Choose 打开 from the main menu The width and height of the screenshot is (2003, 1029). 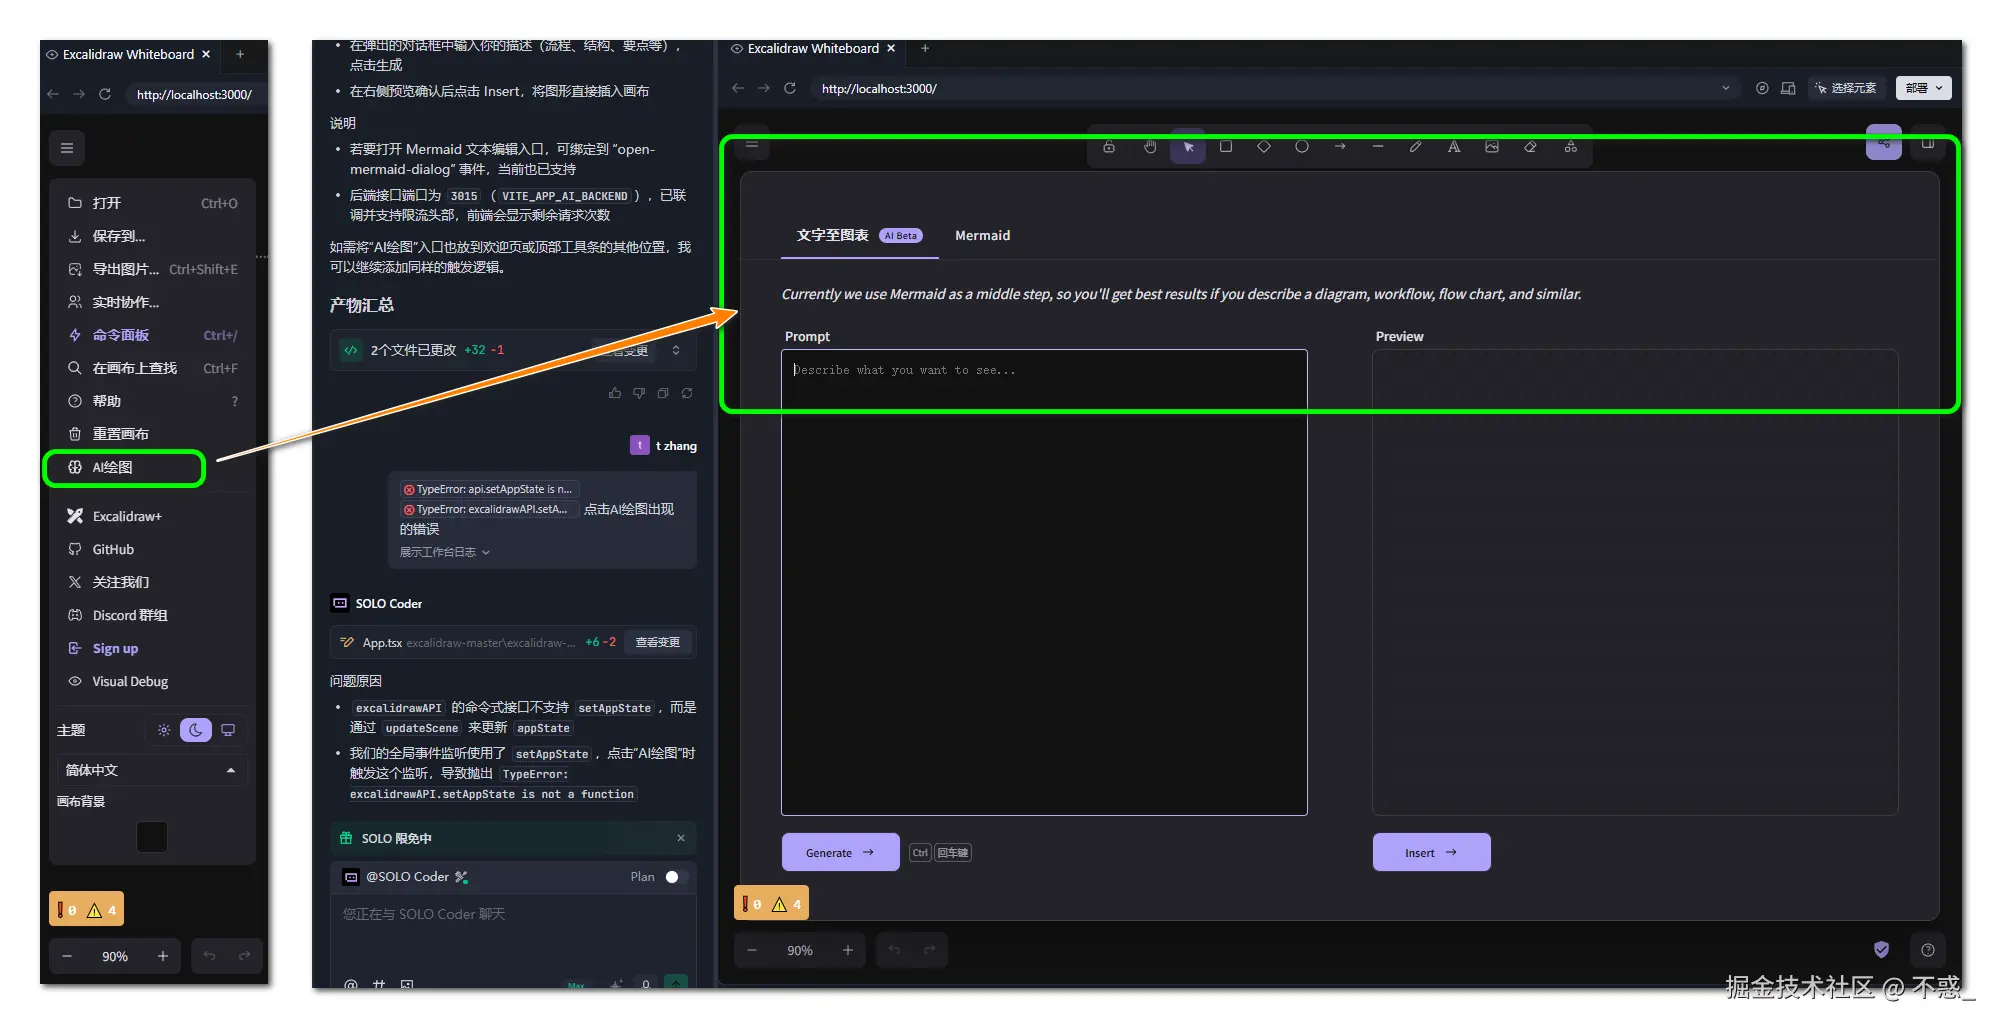153,203
